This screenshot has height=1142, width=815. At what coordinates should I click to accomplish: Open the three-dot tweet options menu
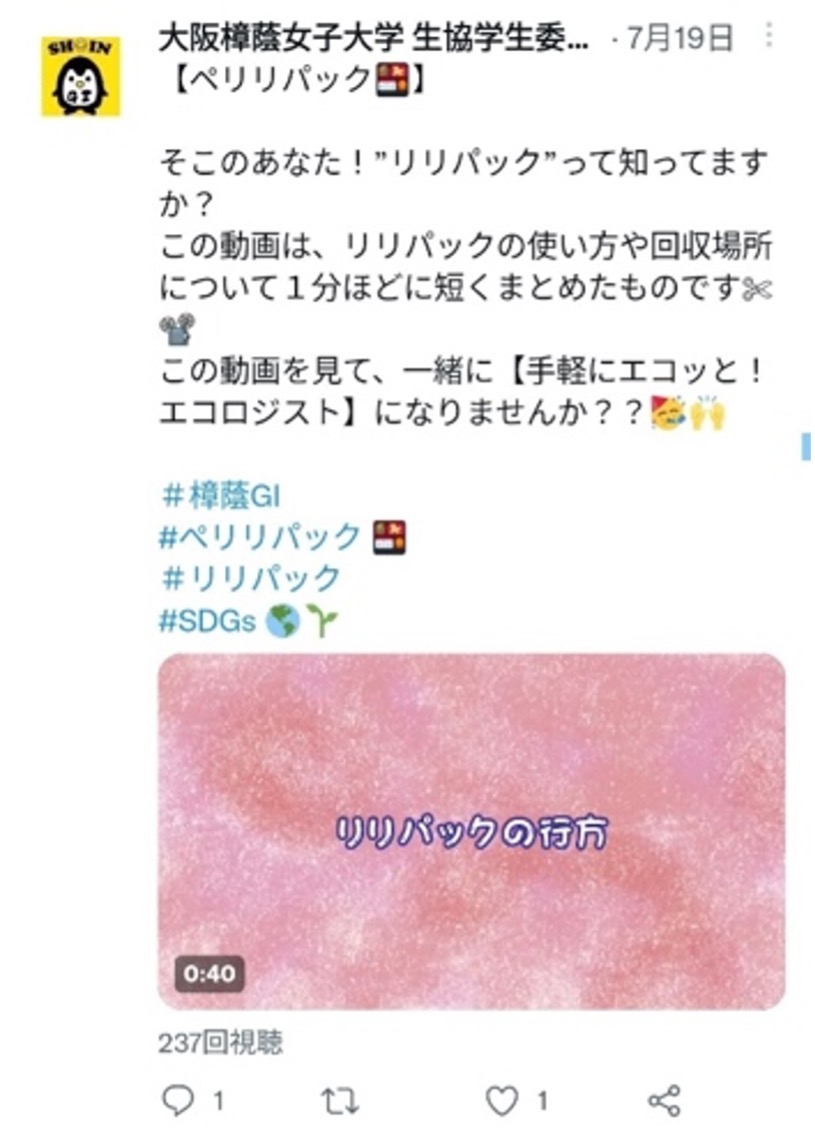[x=768, y=36]
